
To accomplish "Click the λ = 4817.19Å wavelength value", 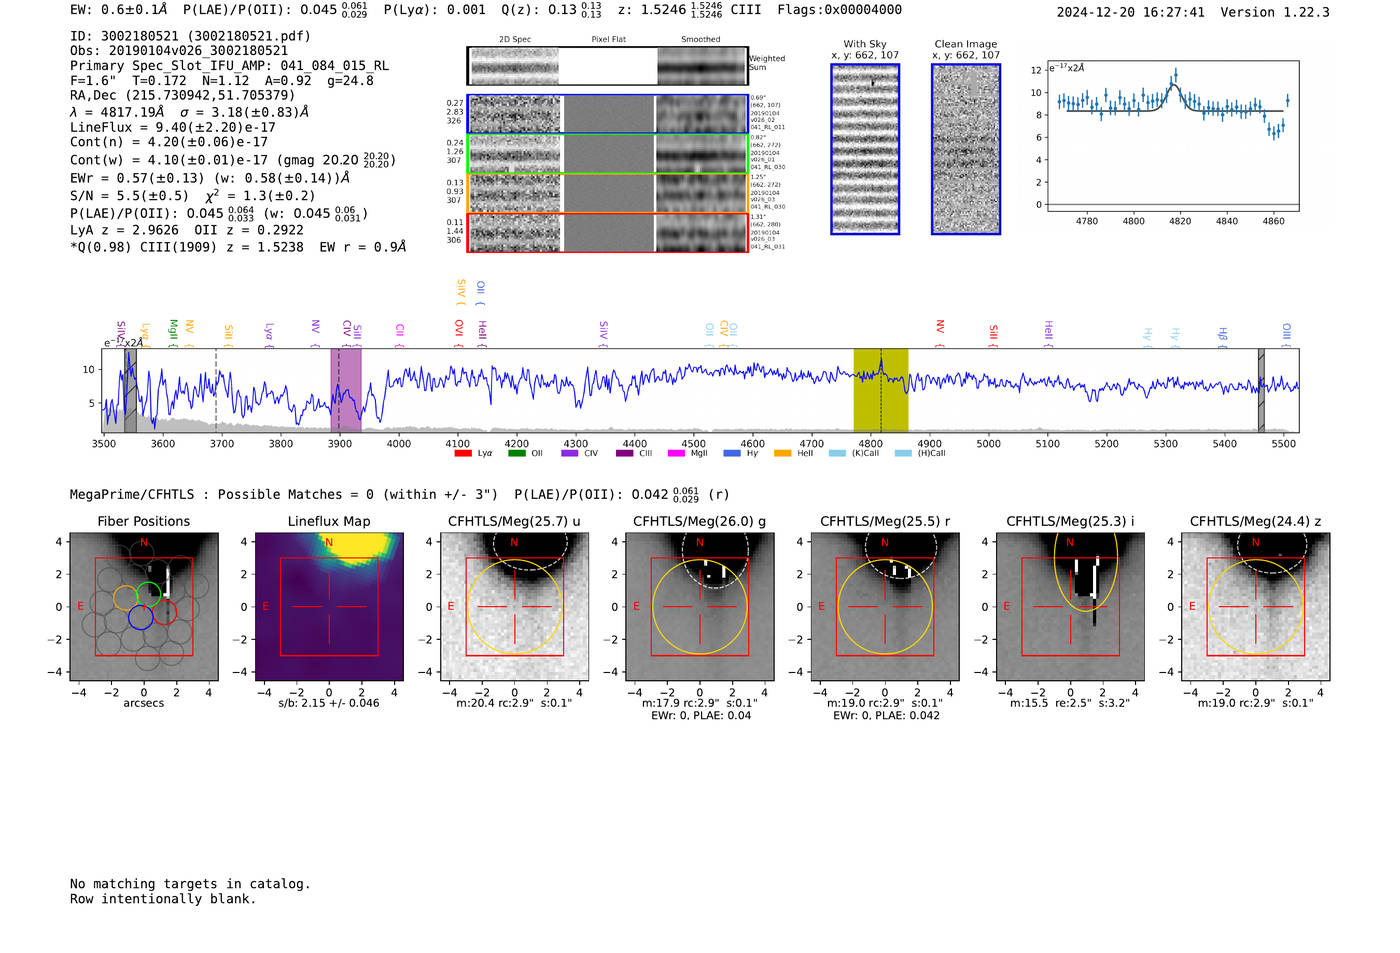I will pos(117,112).
